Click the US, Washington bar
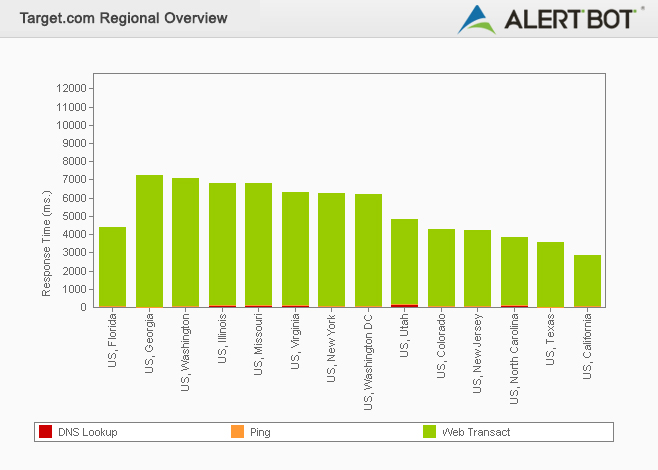658x470 pixels. [x=185, y=243]
